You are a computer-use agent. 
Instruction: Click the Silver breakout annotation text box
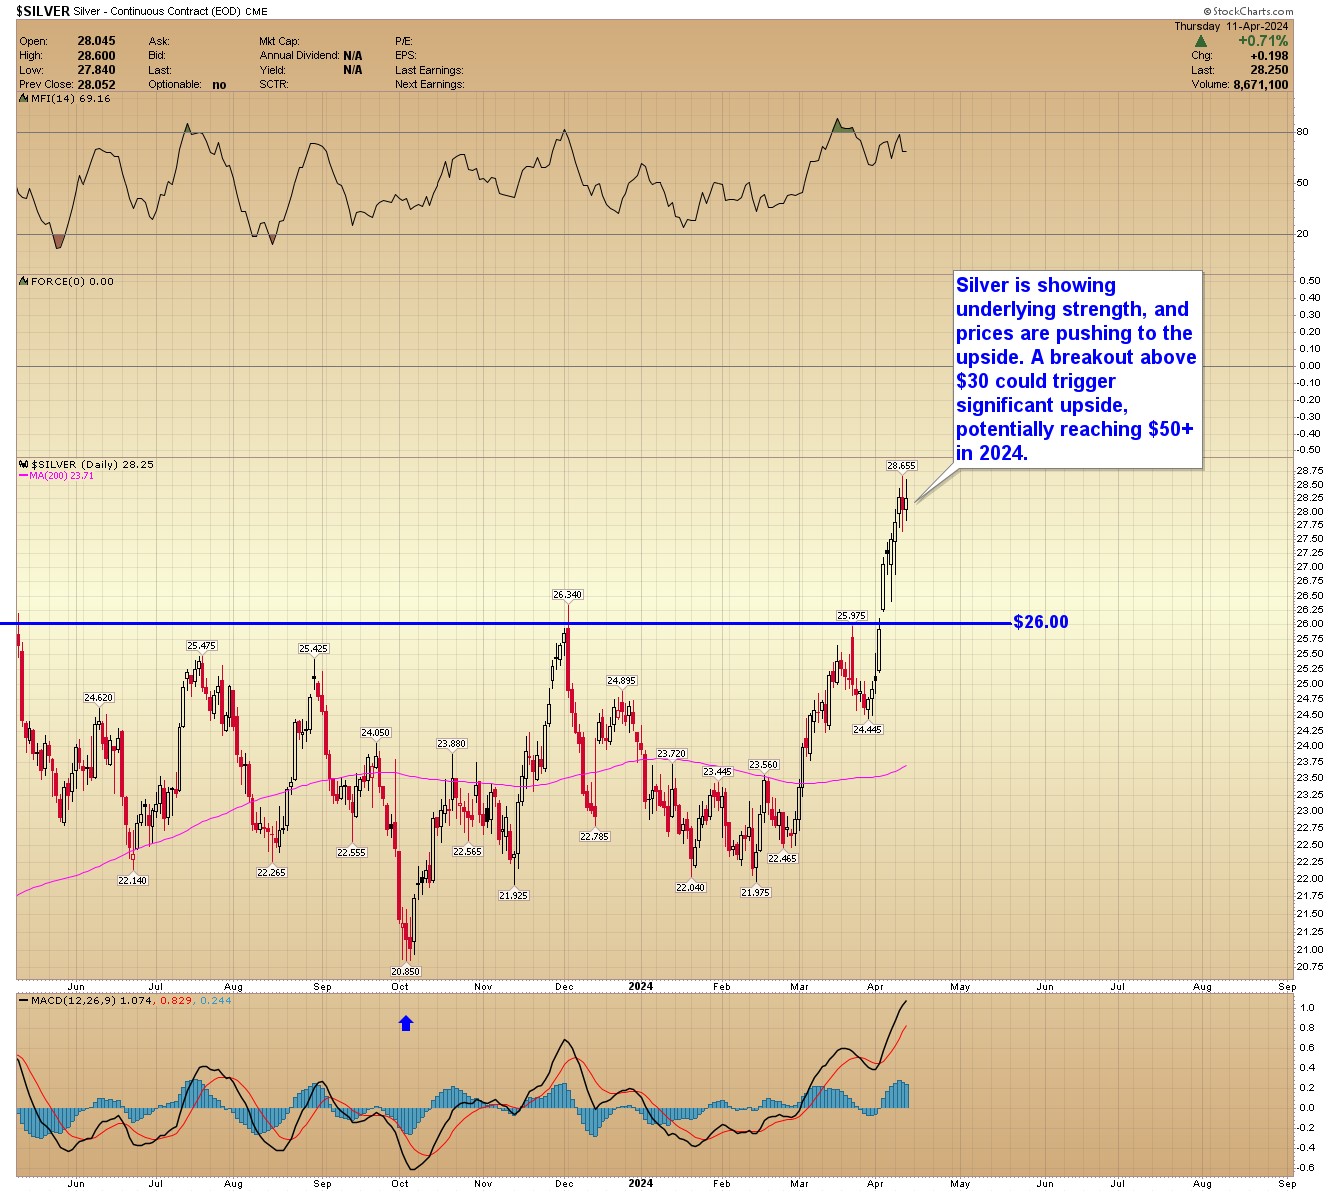[x=1076, y=369]
